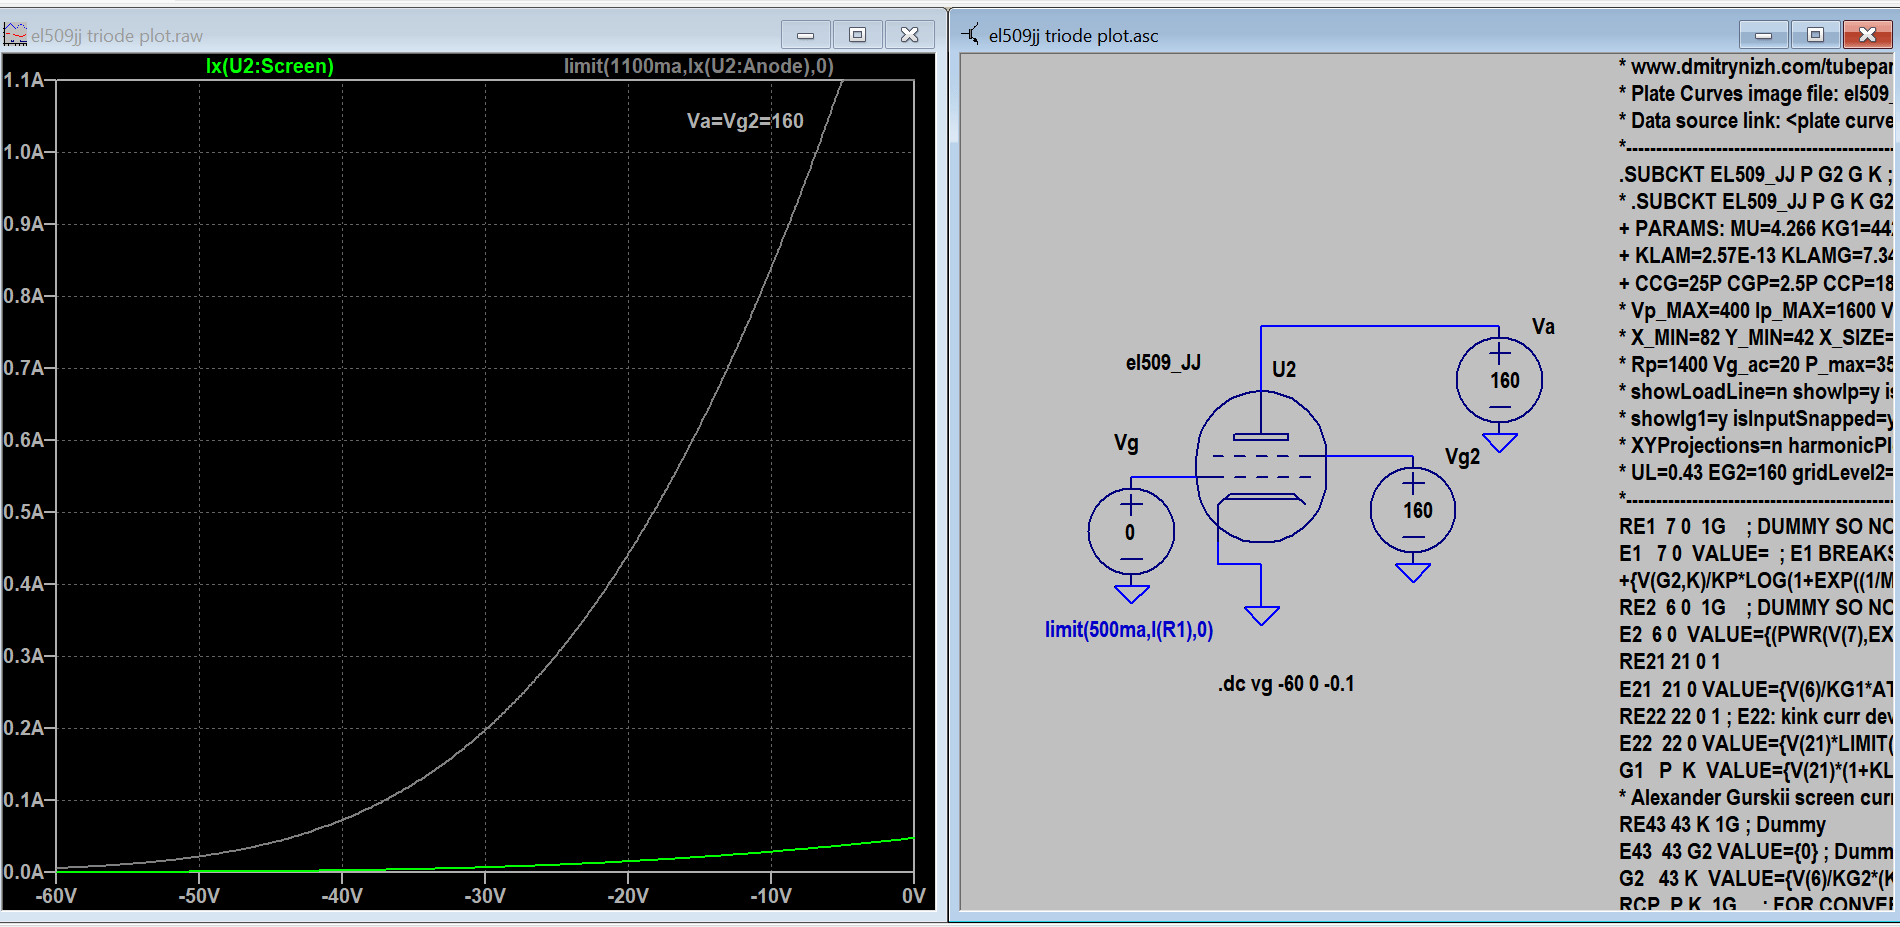Click the schematic window title bar icon
This screenshot has width=1900, height=927.
click(x=970, y=35)
